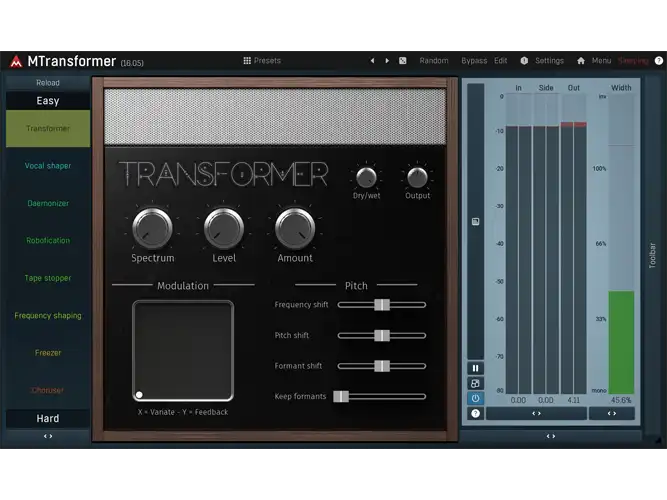Select the Vocal shaper device
The image size is (667, 500).
[48, 166]
